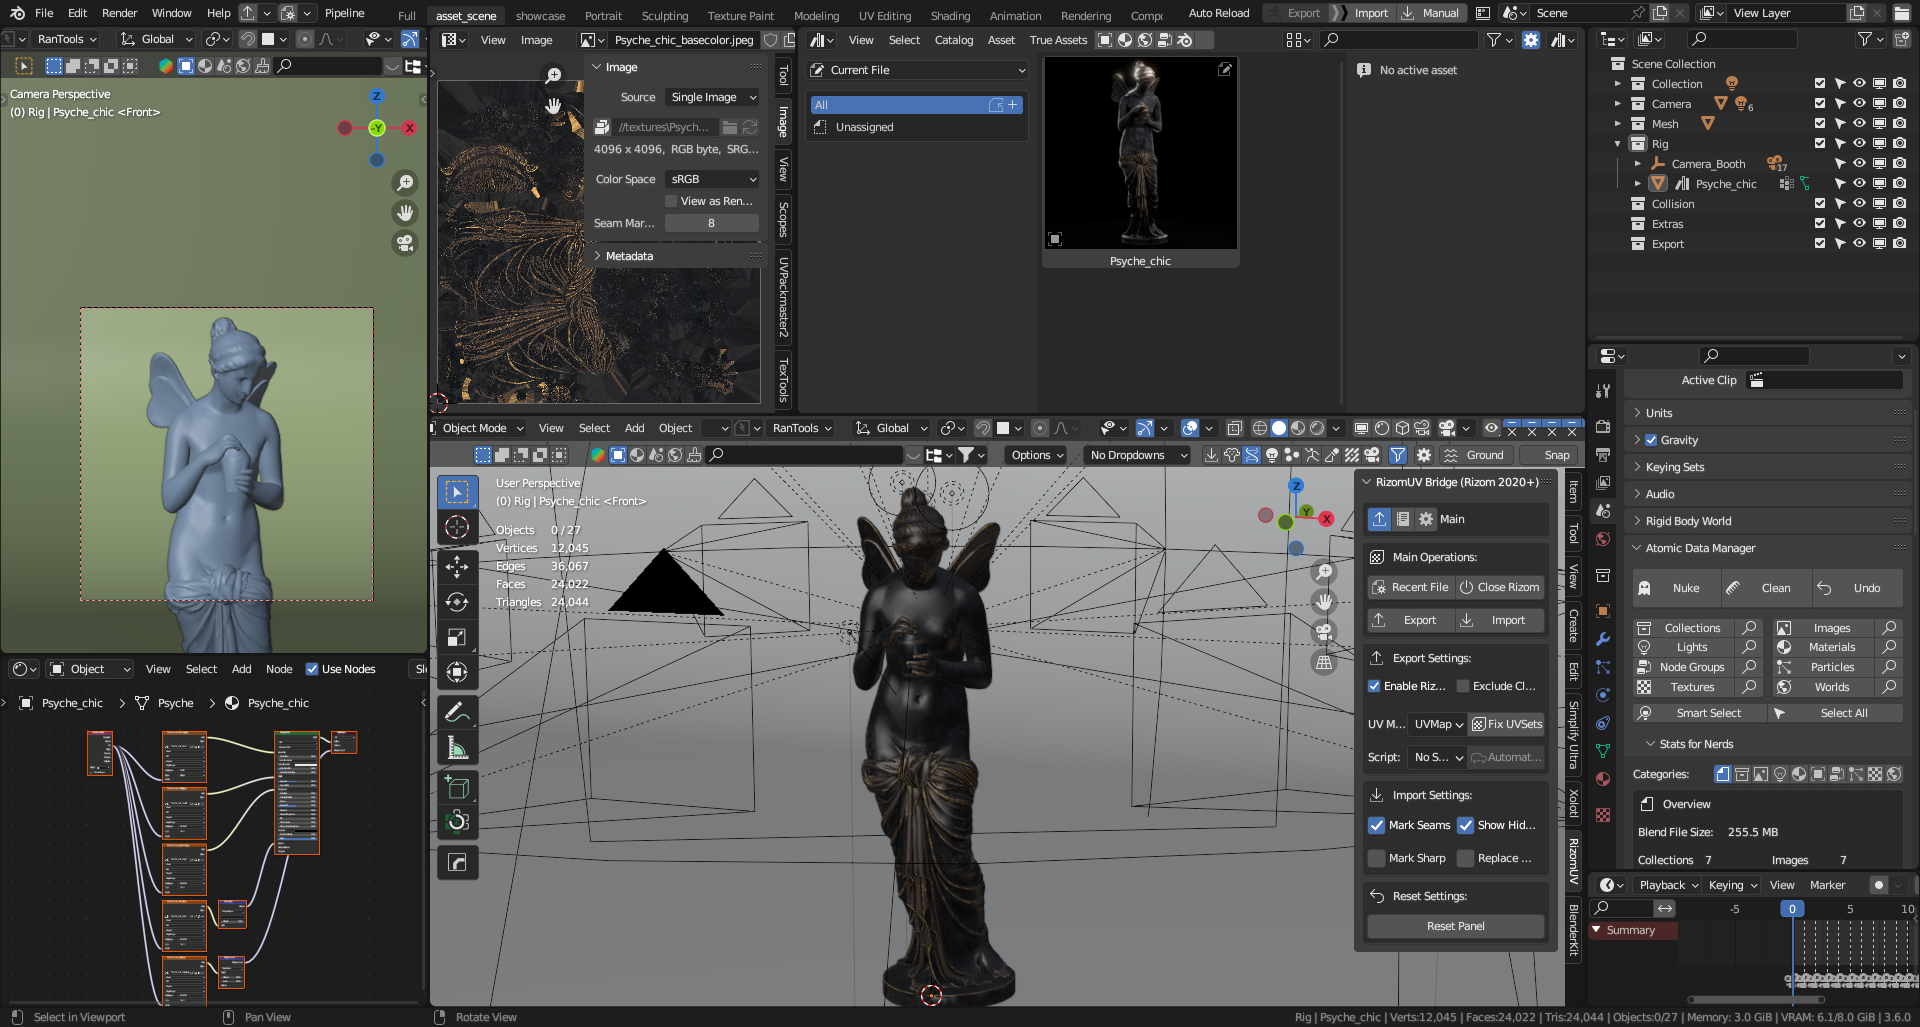The width and height of the screenshot is (1920, 1027).
Task: Open the Render properties tab icon
Action: [1603, 426]
